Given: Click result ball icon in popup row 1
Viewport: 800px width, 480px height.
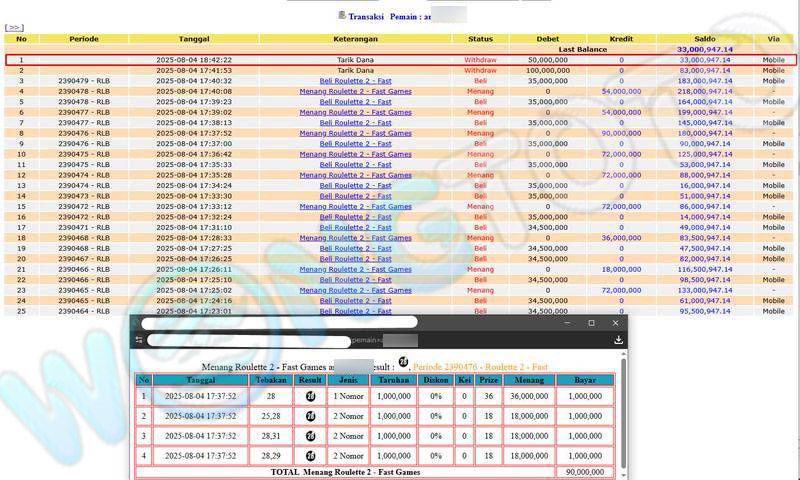Looking at the screenshot, I should 310,396.
